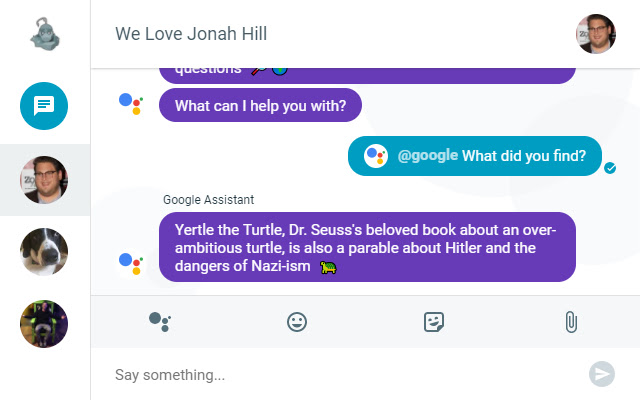Select the "What can I help you with?" bubble
The height and width of the screenshot is (400, 640).
pyautogui.click(x=260, y=104)
